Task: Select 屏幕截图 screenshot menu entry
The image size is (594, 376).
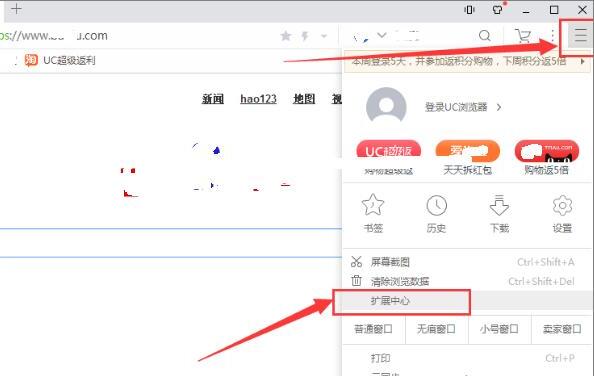Action: [x=468, y=262]
